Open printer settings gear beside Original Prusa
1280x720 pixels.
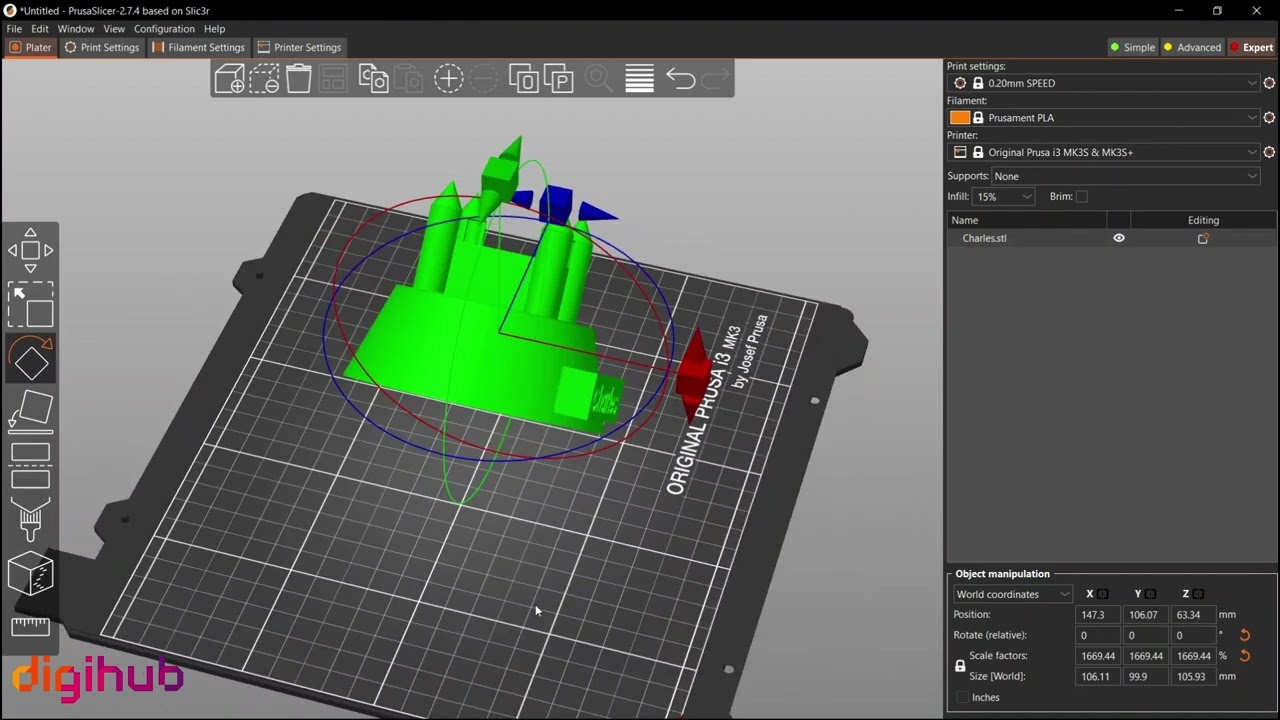point(1269,152)
